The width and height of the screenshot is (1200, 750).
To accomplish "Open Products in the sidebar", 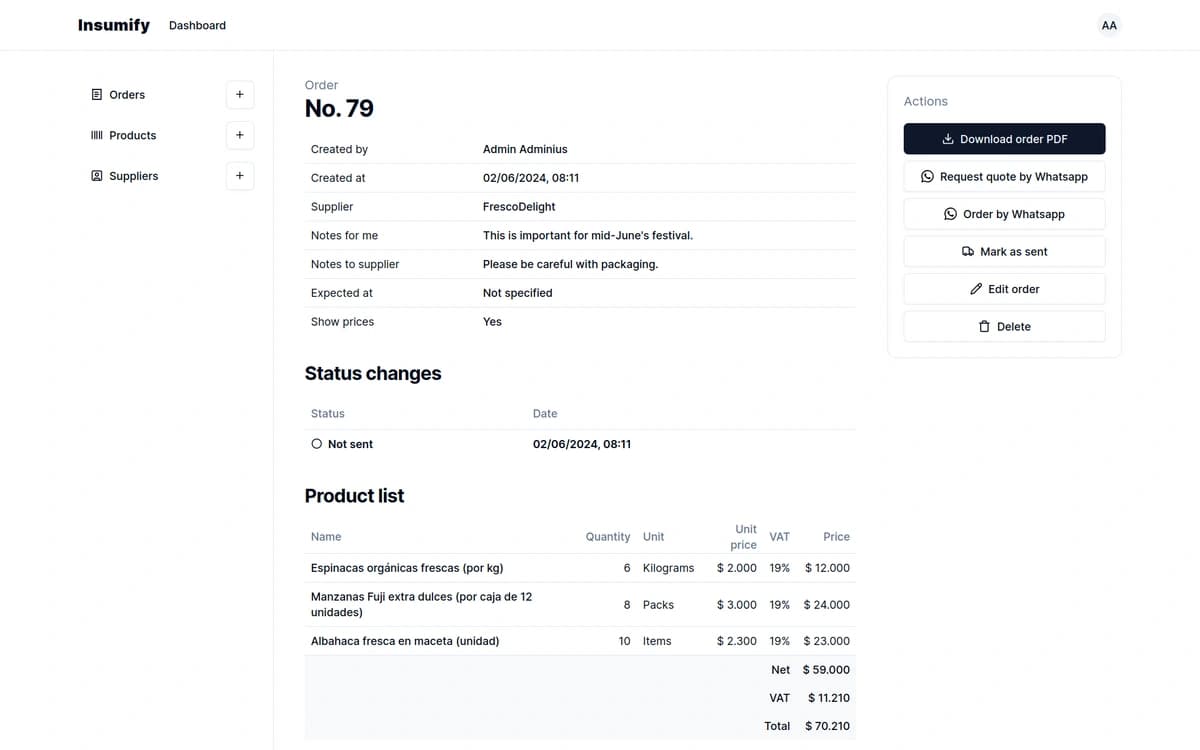I will tap(132, 135).
